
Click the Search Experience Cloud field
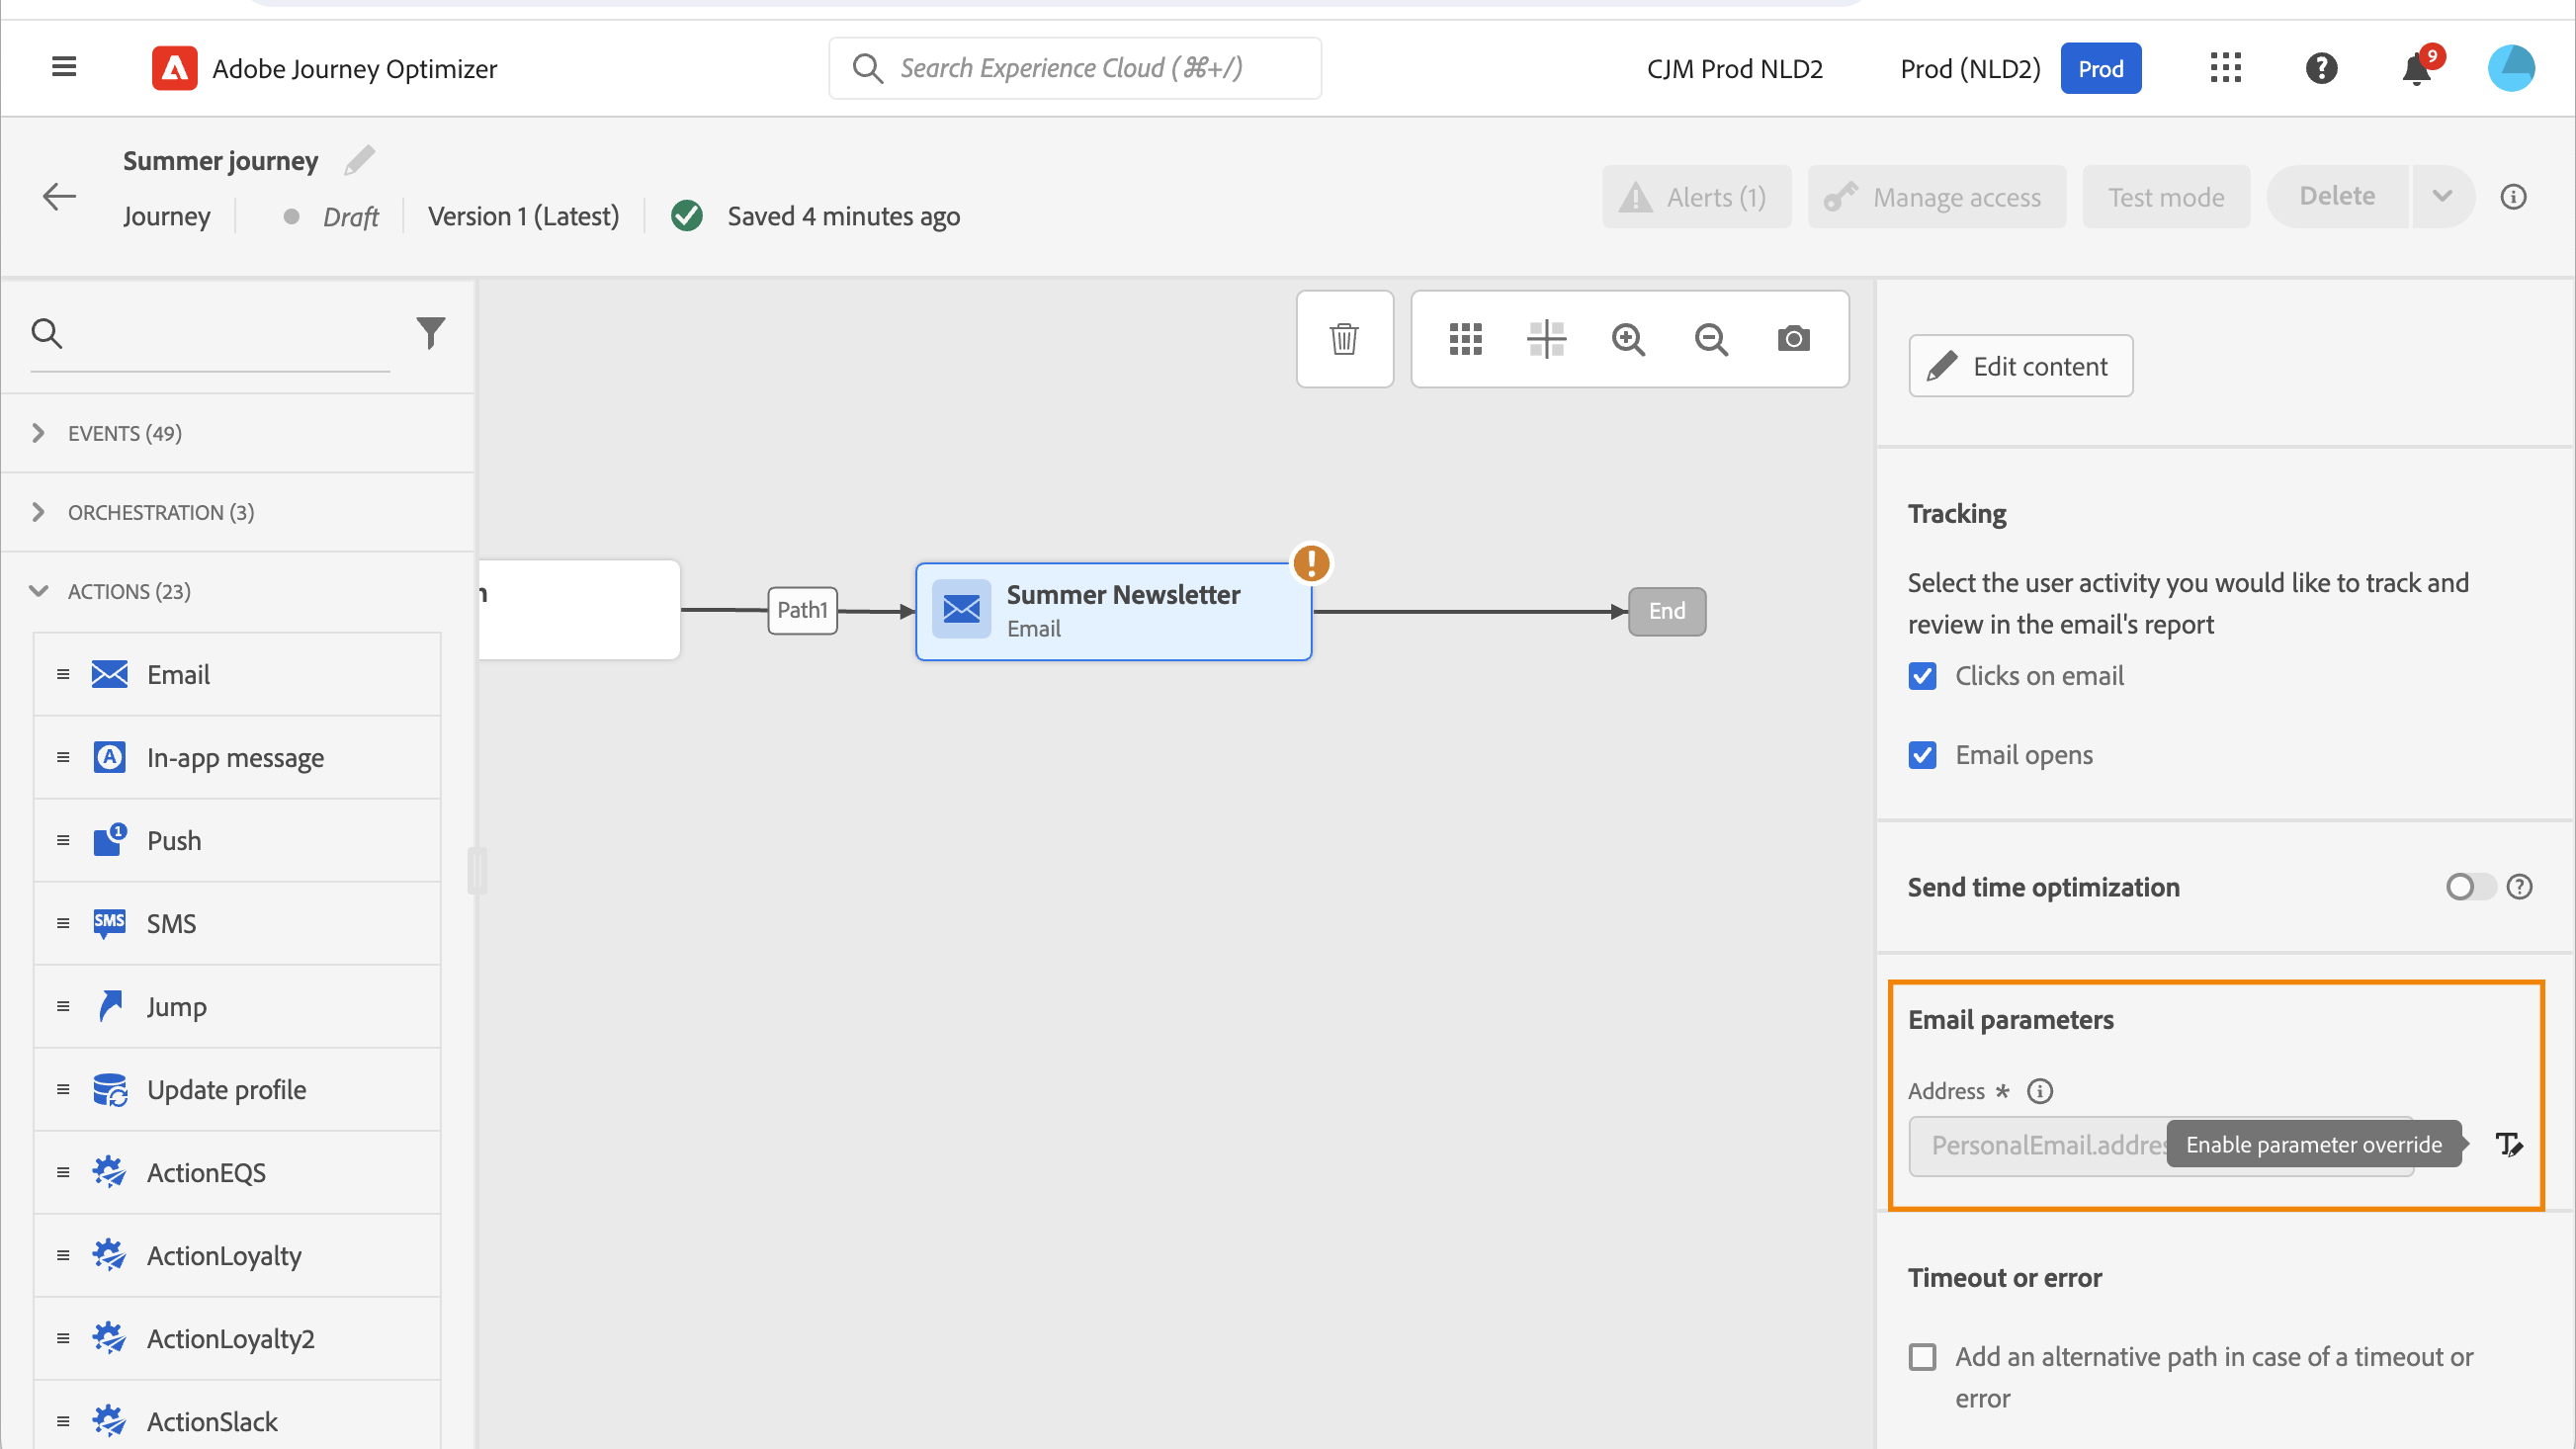1075,68
